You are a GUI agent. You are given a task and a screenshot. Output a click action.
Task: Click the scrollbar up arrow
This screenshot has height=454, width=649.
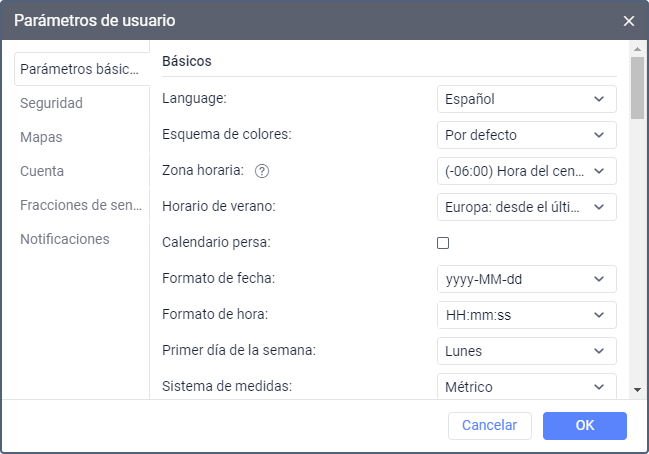637,48
